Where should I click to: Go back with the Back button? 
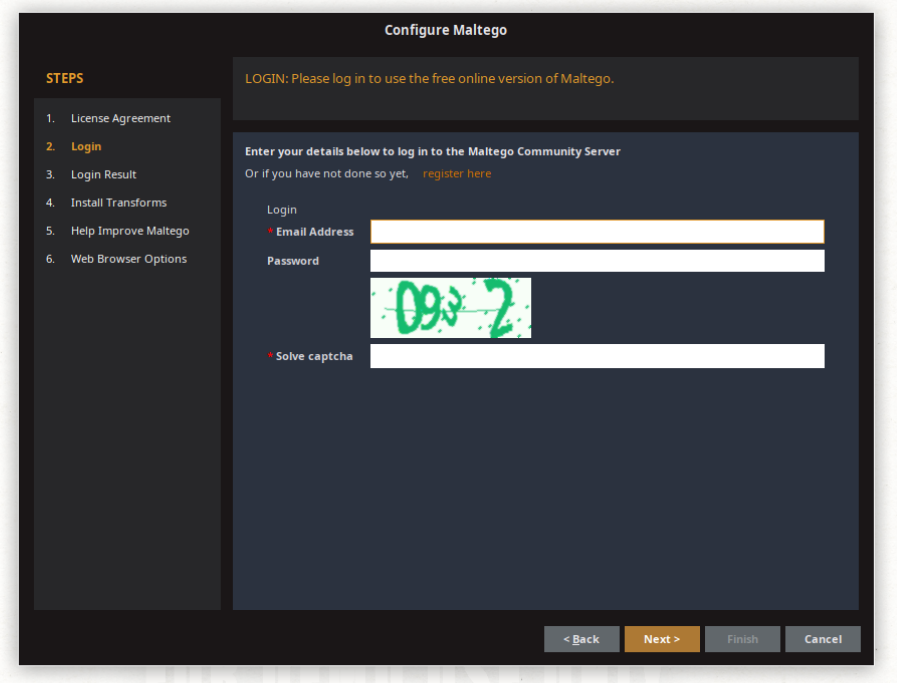581,639
